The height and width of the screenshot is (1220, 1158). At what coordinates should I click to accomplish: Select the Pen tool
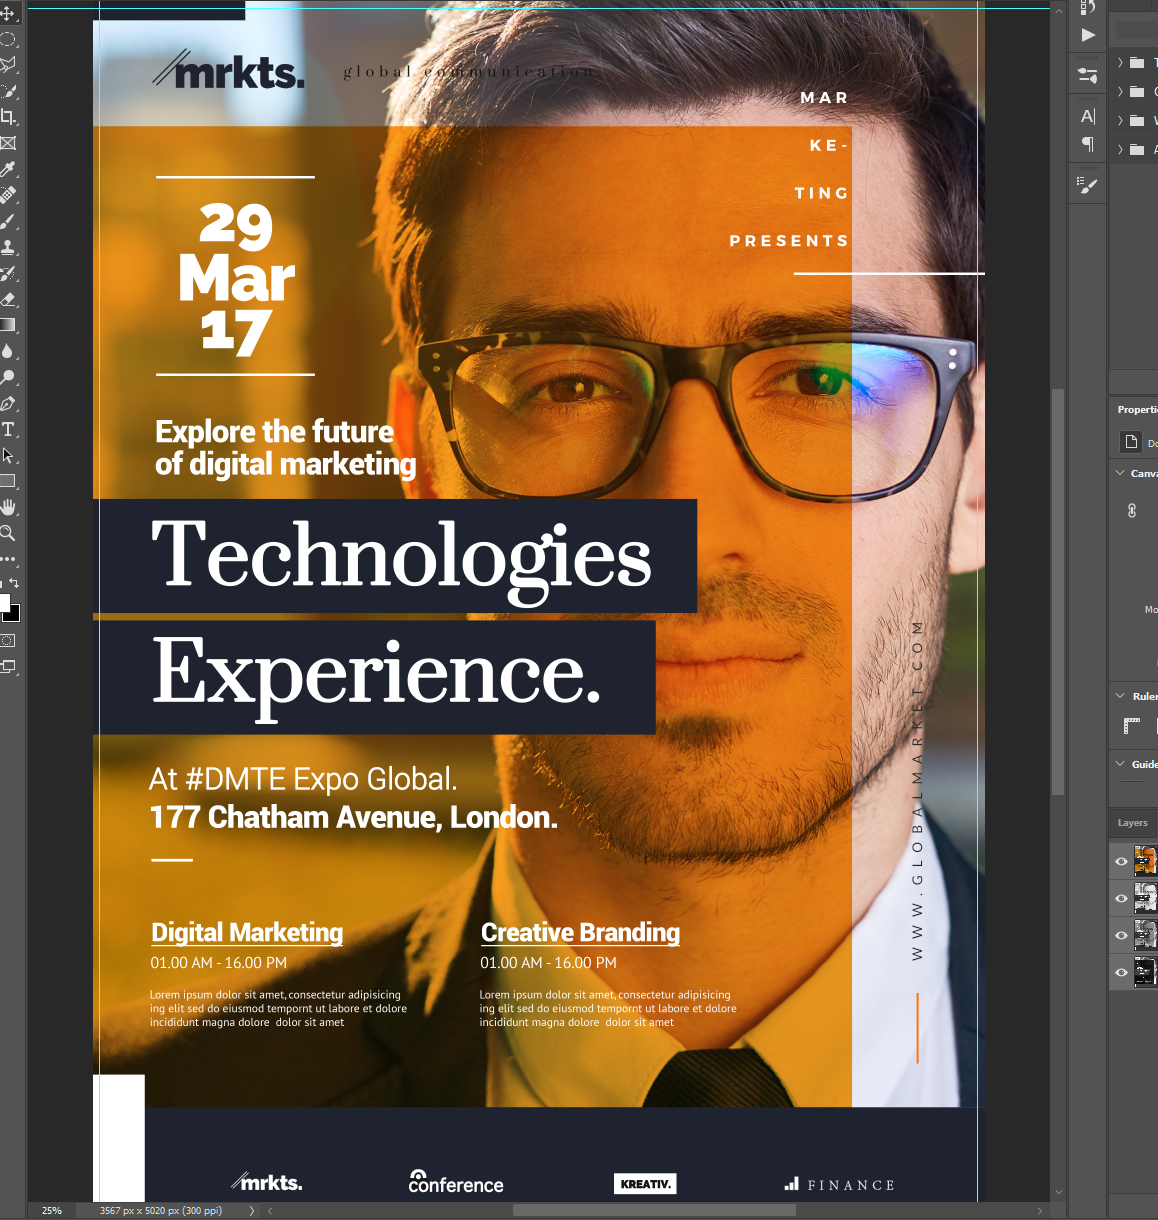pyautogui.click(x=8, y=403)
